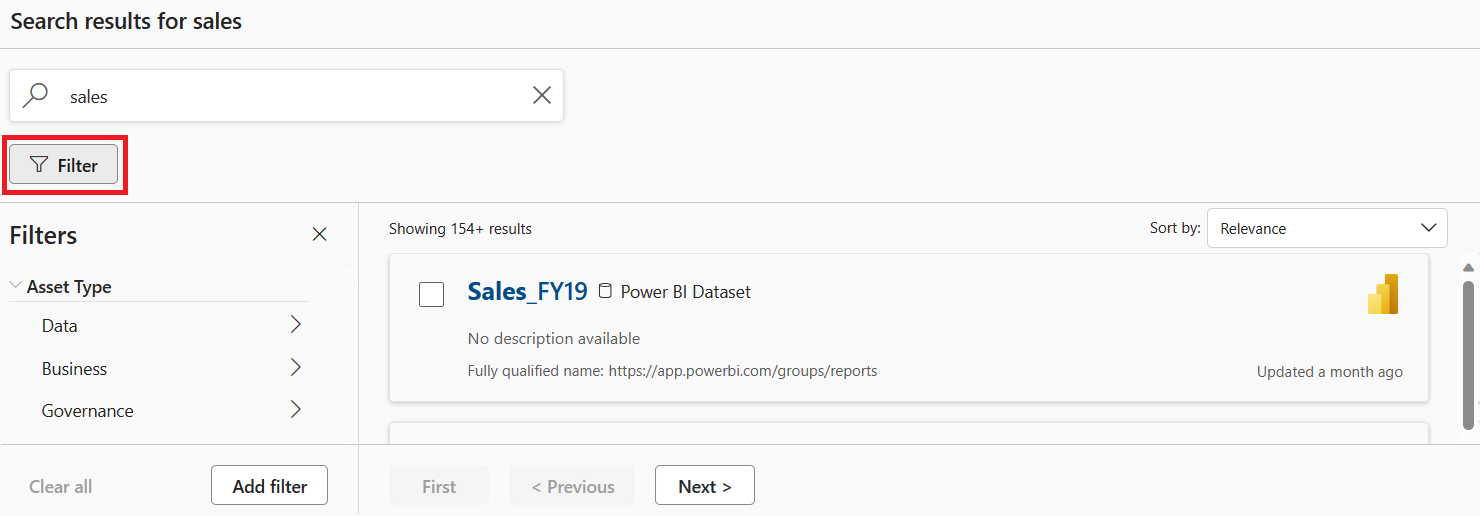
Task: Expand the Governance asset type chevron
Action: point(295,410)
